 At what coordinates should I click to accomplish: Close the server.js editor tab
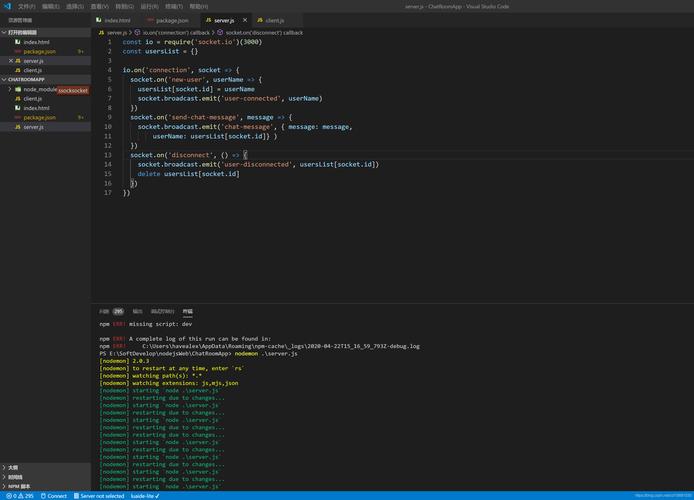click(245, 20)
